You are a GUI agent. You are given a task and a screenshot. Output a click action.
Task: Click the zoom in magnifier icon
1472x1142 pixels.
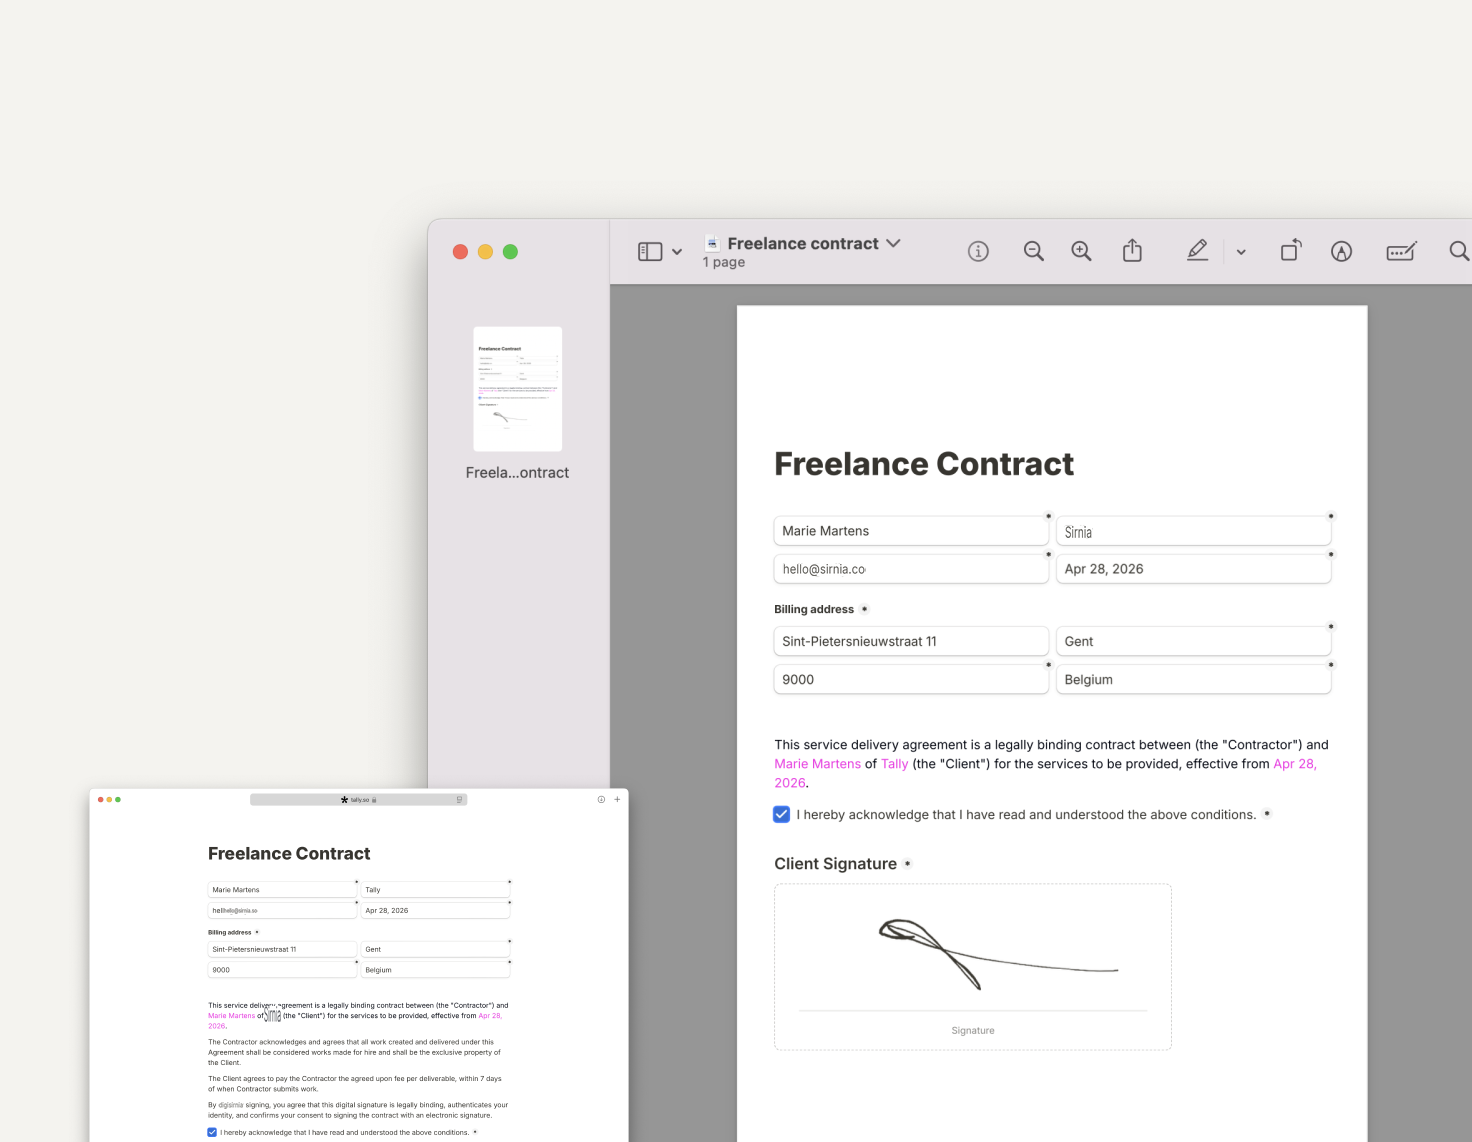1081,252
